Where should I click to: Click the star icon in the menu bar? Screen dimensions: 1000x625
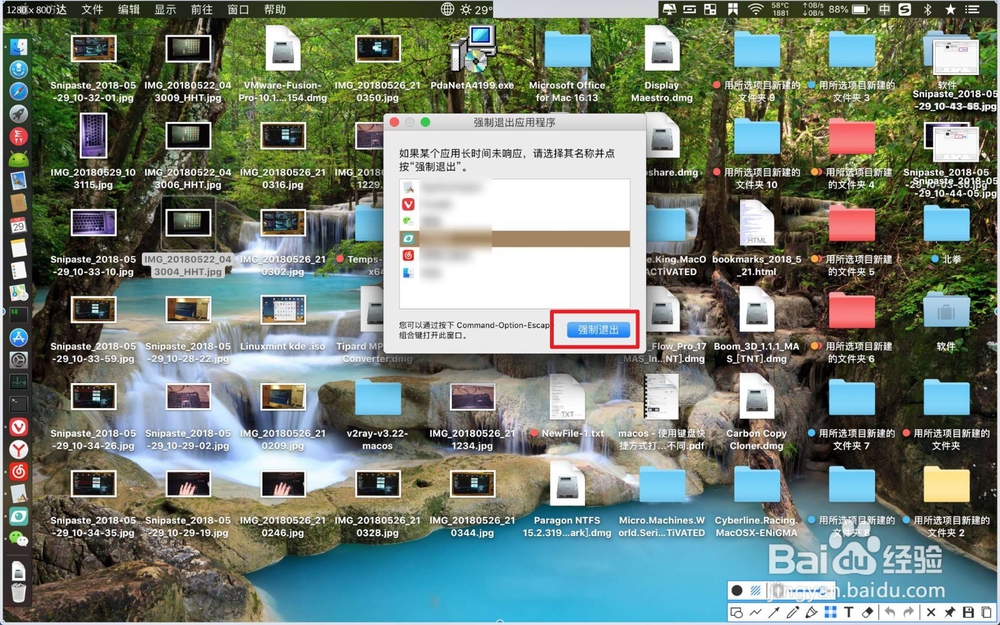tap(950, 9)
